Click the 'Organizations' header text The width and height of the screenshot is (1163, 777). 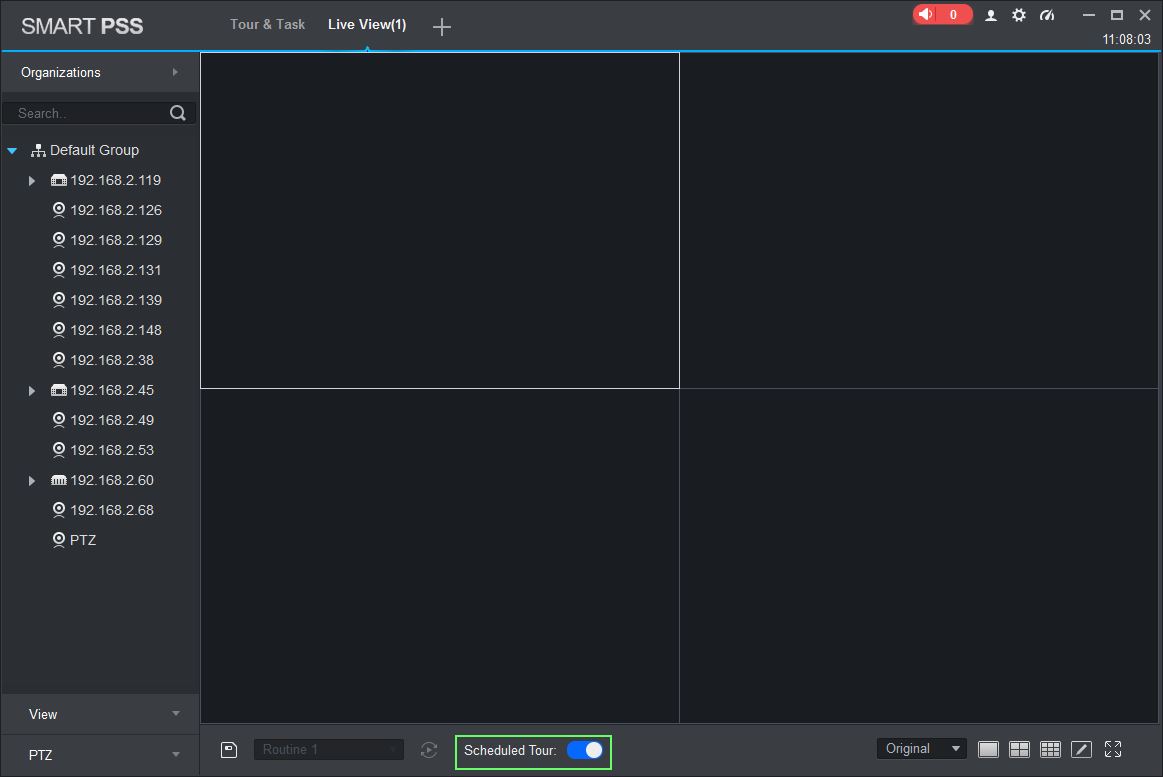61,72
